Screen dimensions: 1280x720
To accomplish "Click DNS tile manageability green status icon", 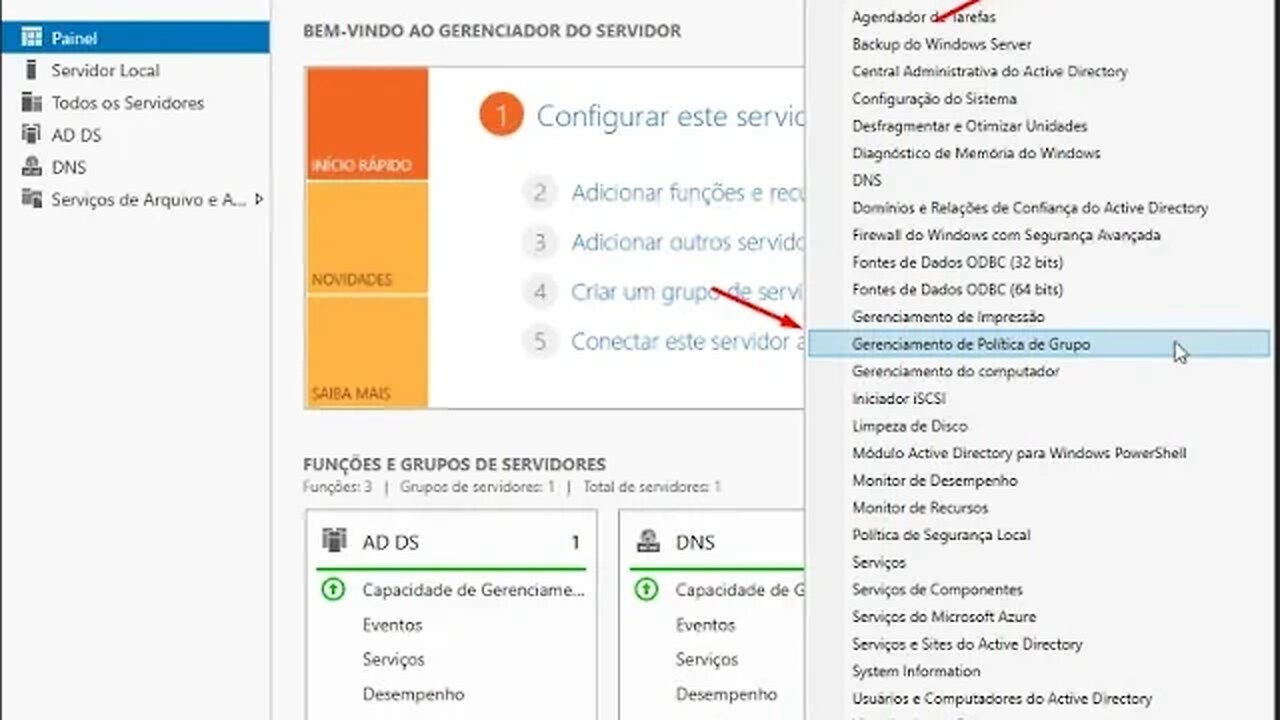I will [x=646, y=590].
